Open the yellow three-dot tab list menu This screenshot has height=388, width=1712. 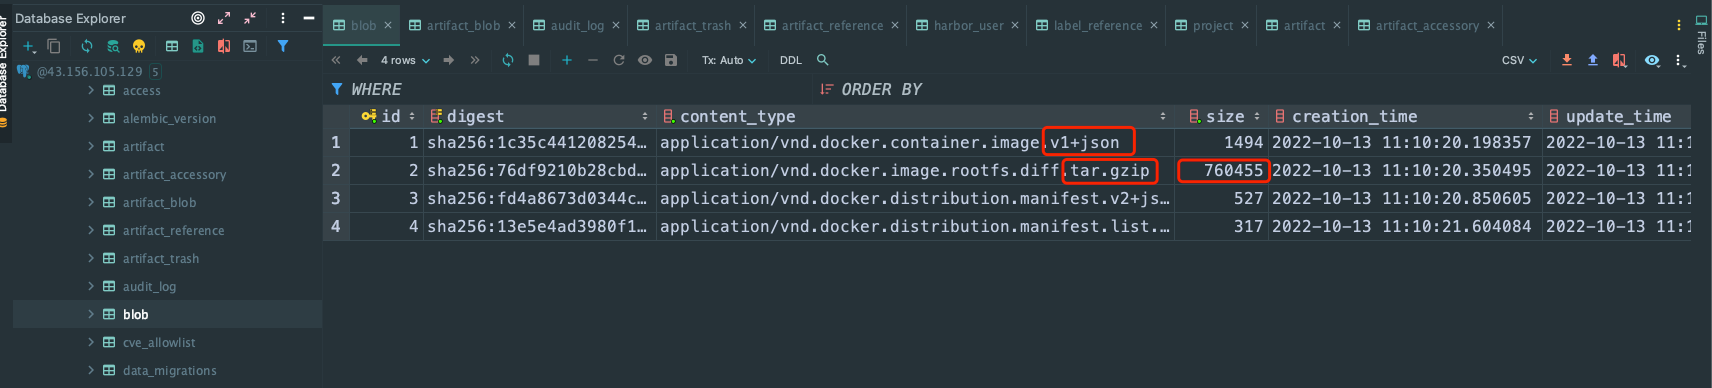point(1678,25)
